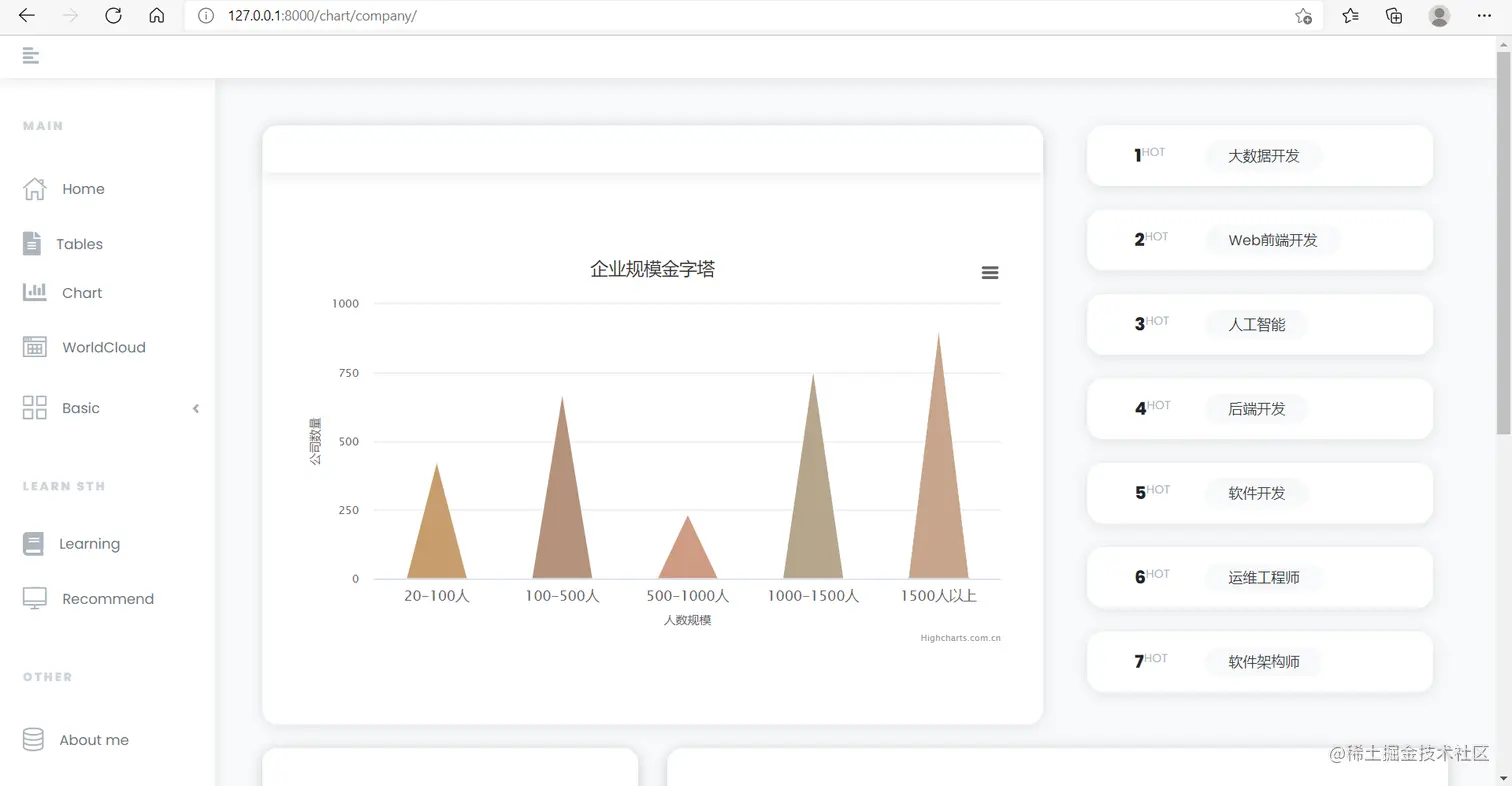Click the Learning book icon
Image resolution: width=1512 pixels, height=786 pixels.
click(x=33, y=544)
